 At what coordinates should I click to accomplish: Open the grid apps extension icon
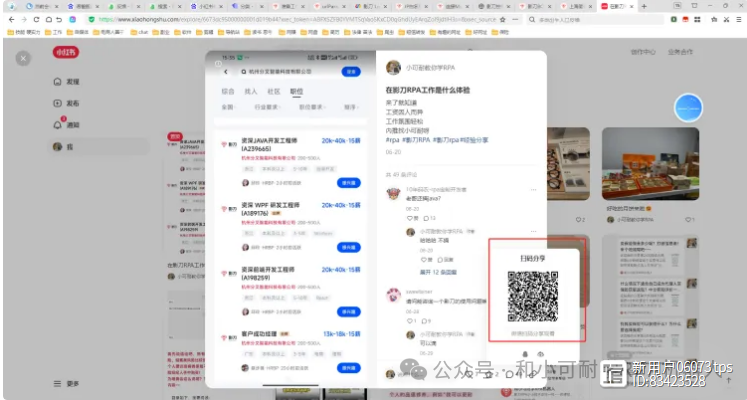tap(697, 20)
